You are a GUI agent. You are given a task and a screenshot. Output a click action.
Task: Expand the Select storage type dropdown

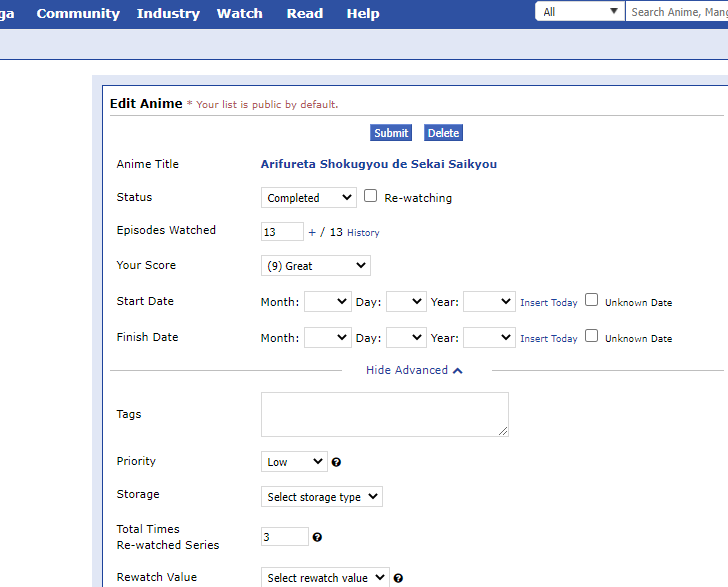[x=321, y=497]
